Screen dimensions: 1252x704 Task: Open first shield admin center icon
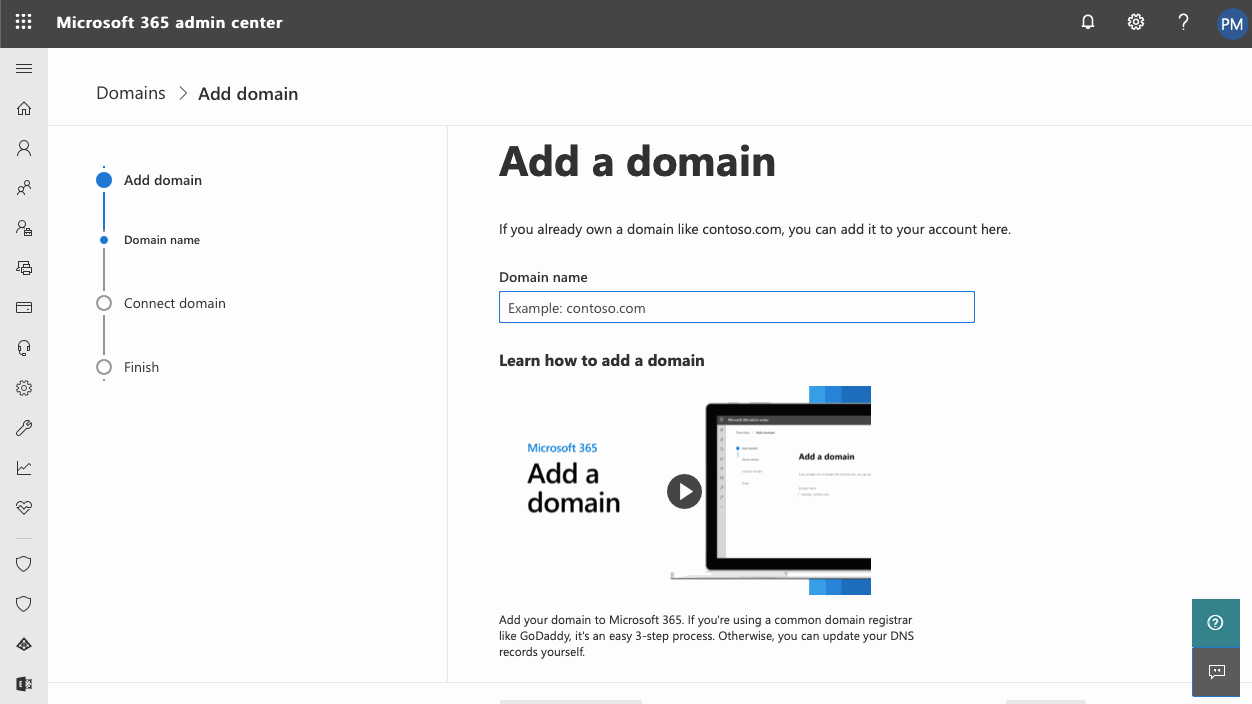point(24,564)
